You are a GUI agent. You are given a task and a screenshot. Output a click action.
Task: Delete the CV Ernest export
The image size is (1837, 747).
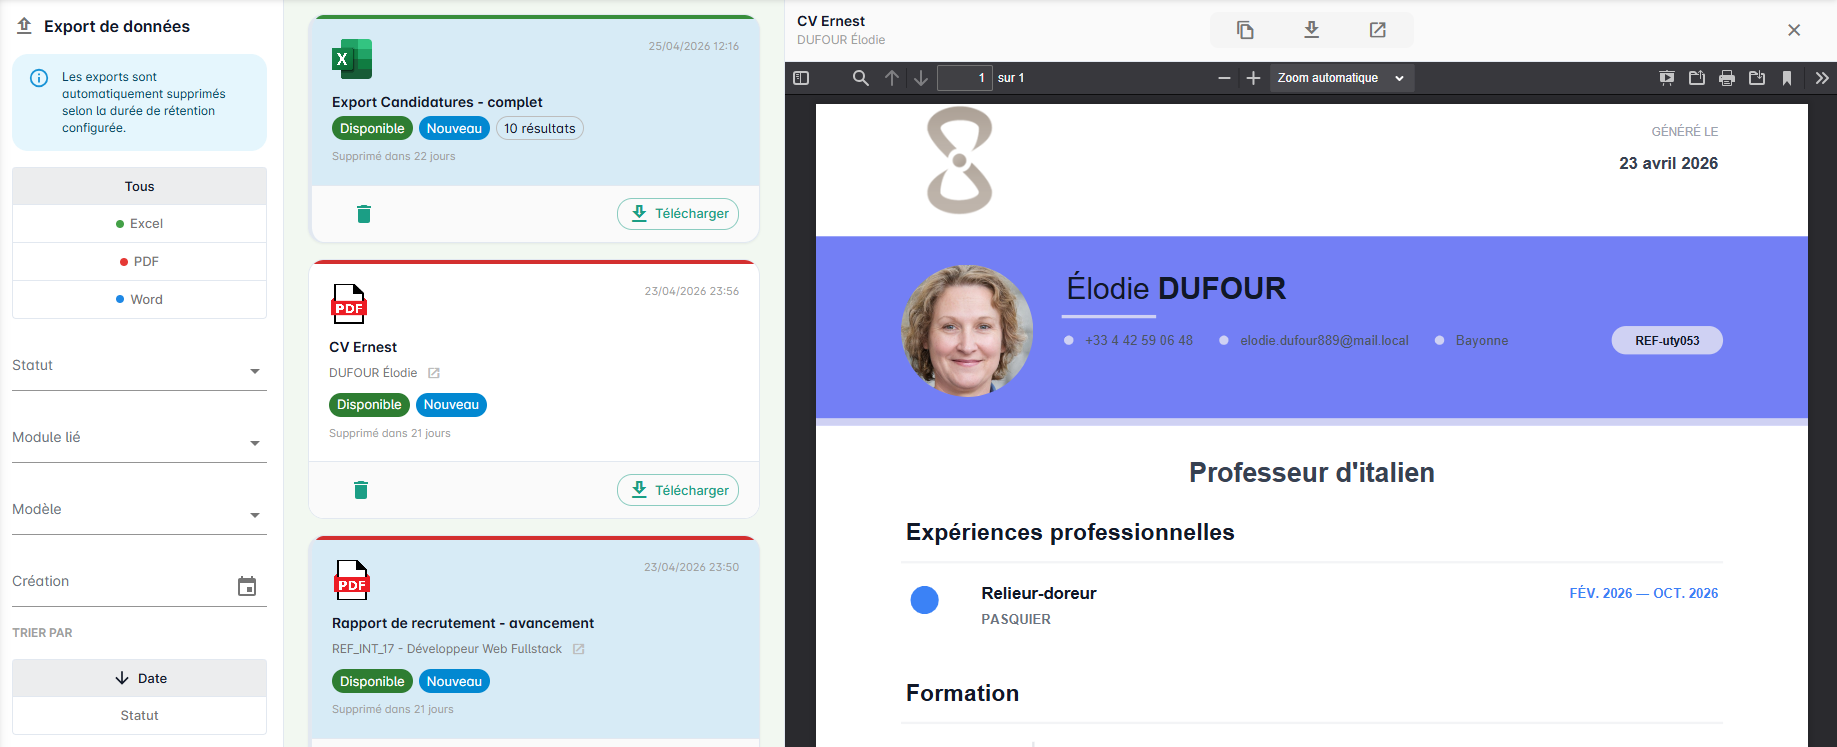click(361, 490)
